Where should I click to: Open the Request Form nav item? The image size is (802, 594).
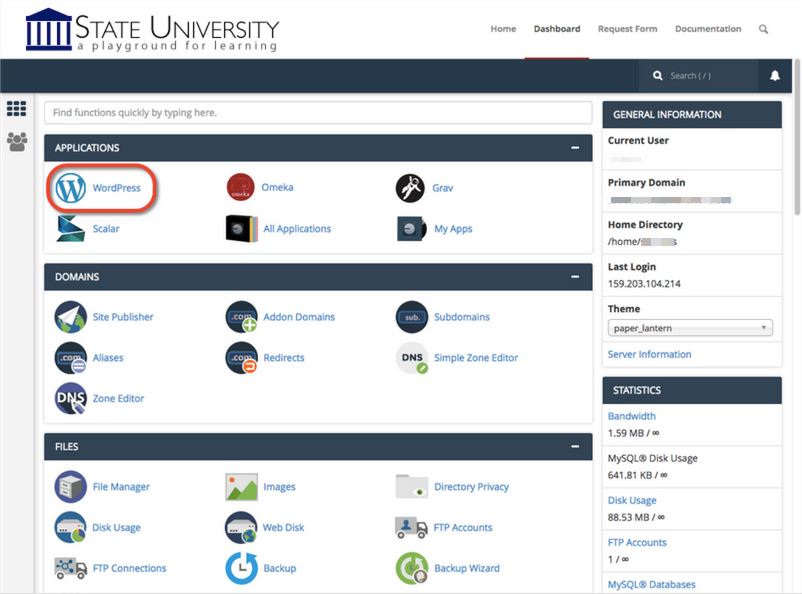coord(628,29)
